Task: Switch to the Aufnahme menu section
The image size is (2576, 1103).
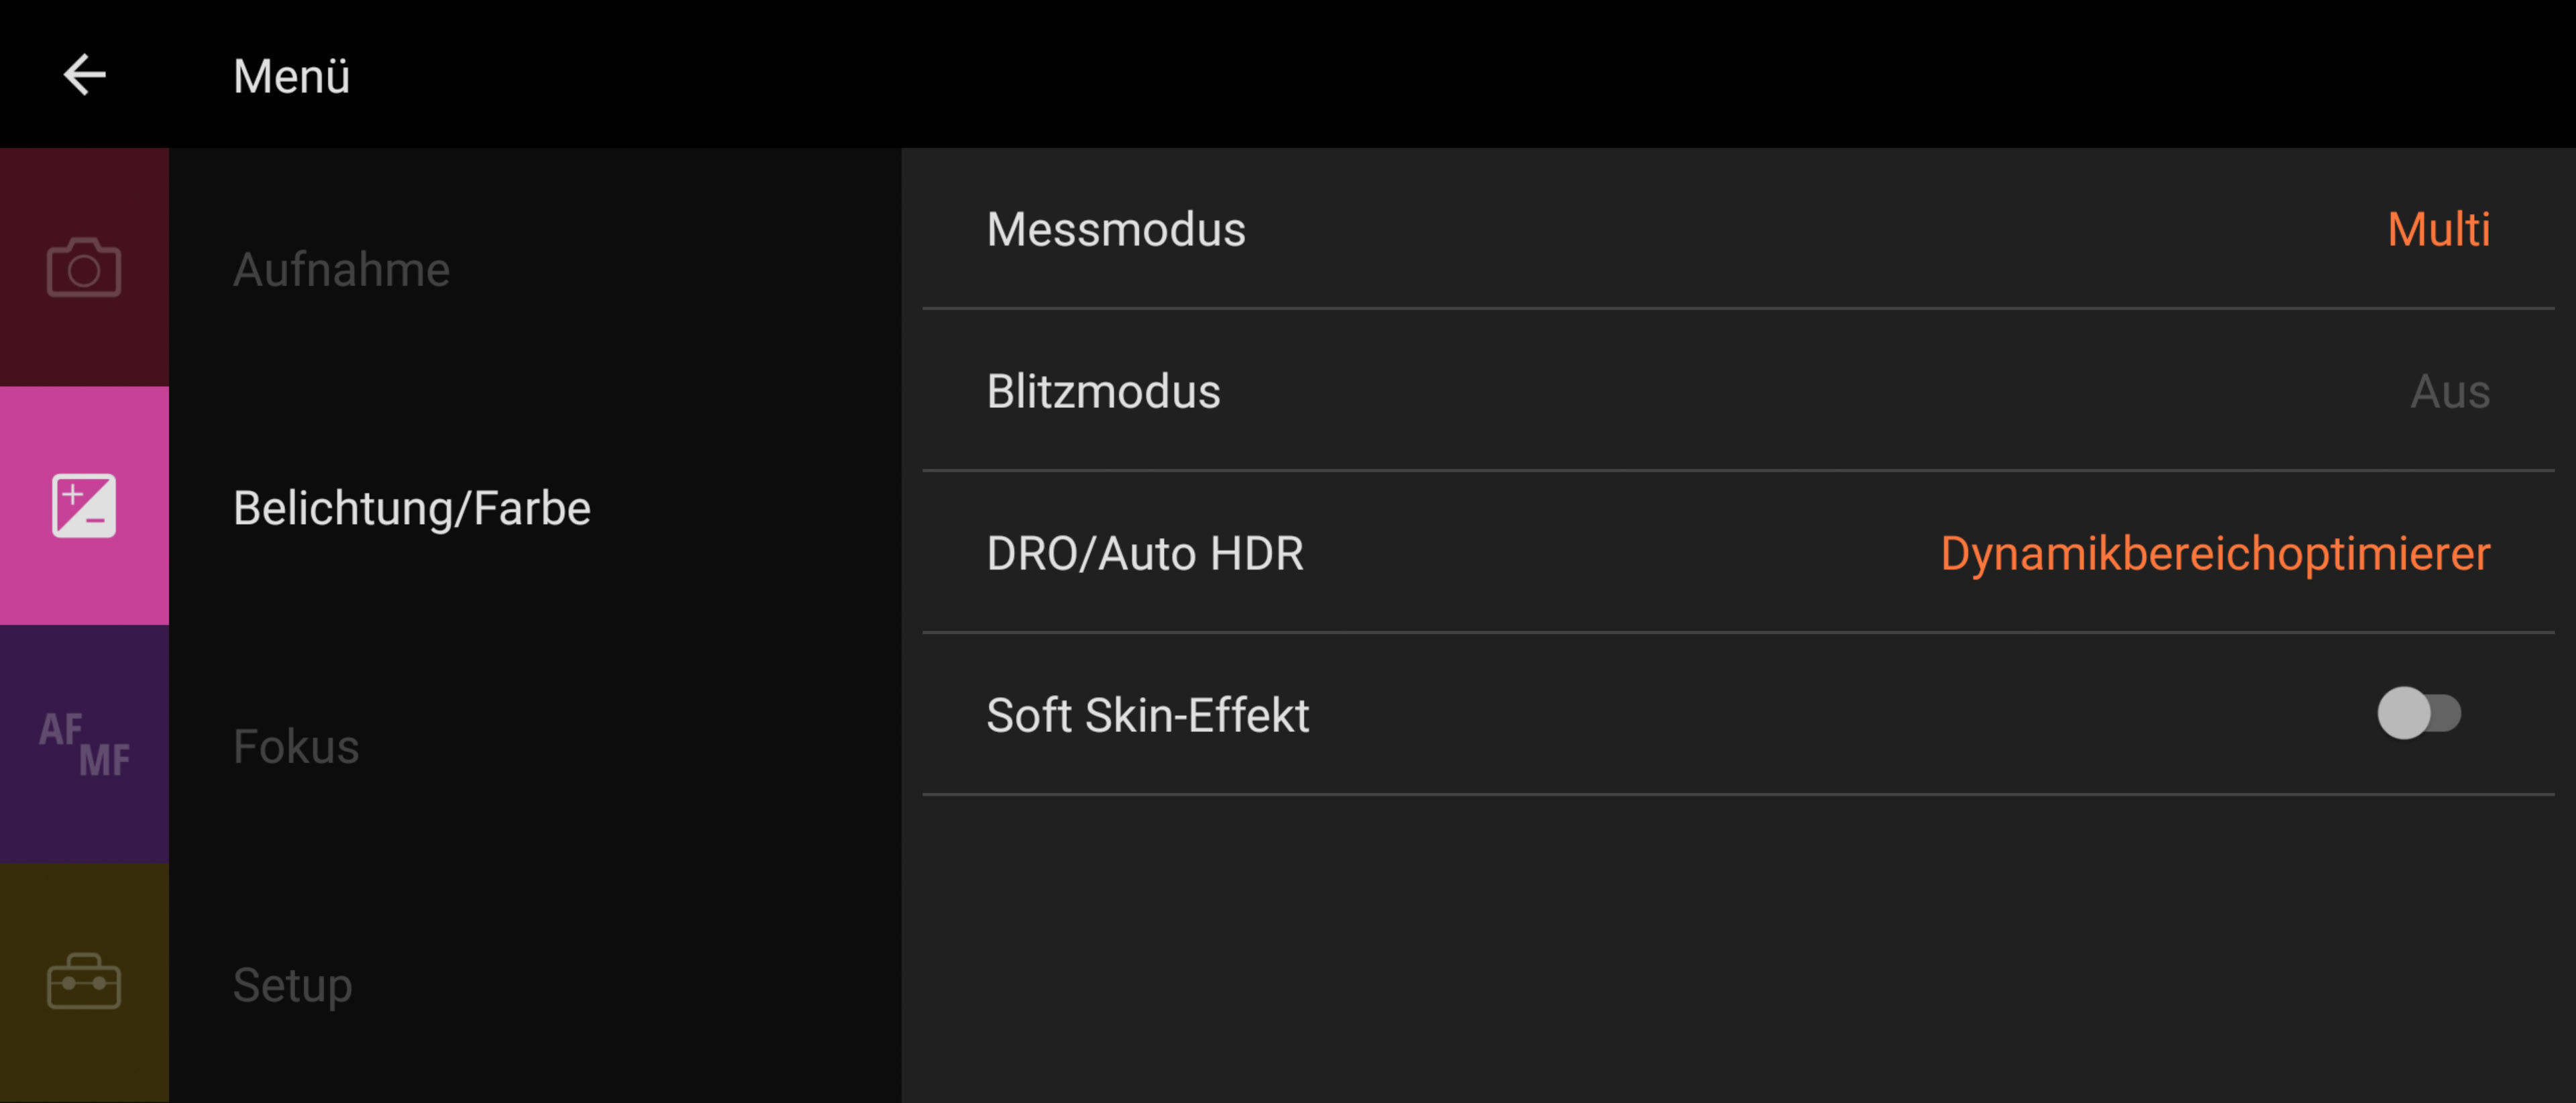Action: 341,270
